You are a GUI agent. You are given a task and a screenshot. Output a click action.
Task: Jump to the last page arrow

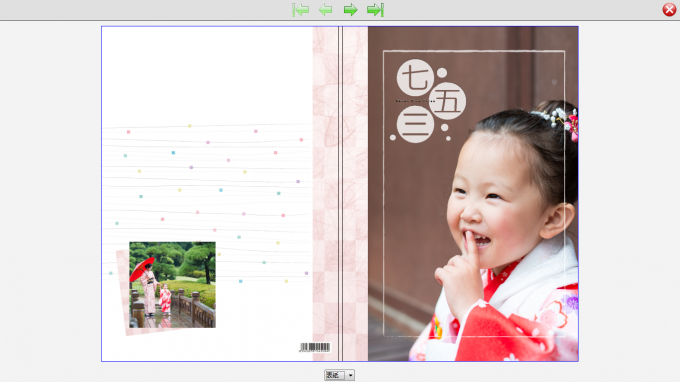[x=375, y=10]
